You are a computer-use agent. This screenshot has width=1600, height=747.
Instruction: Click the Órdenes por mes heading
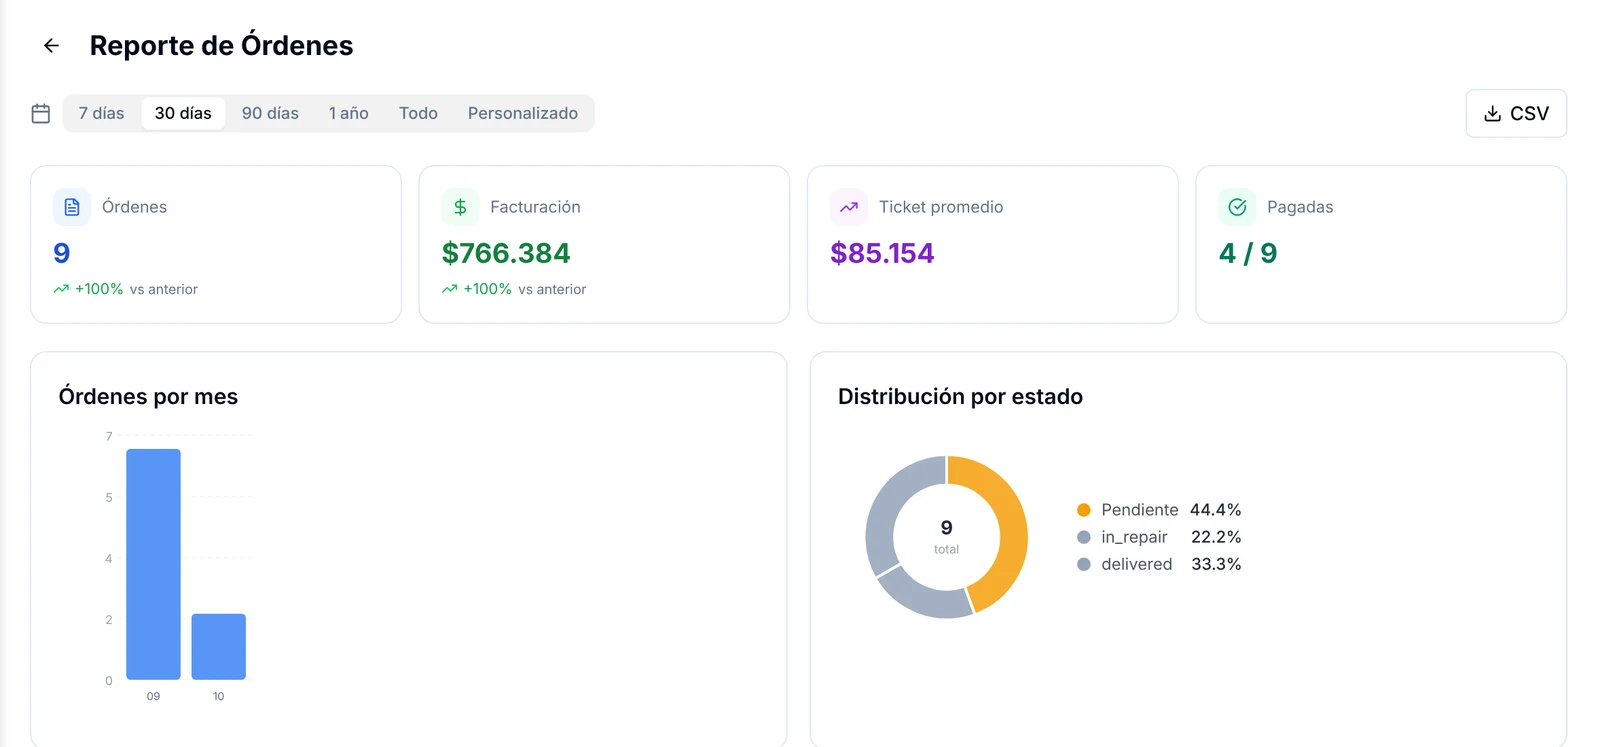click(148, 397)
